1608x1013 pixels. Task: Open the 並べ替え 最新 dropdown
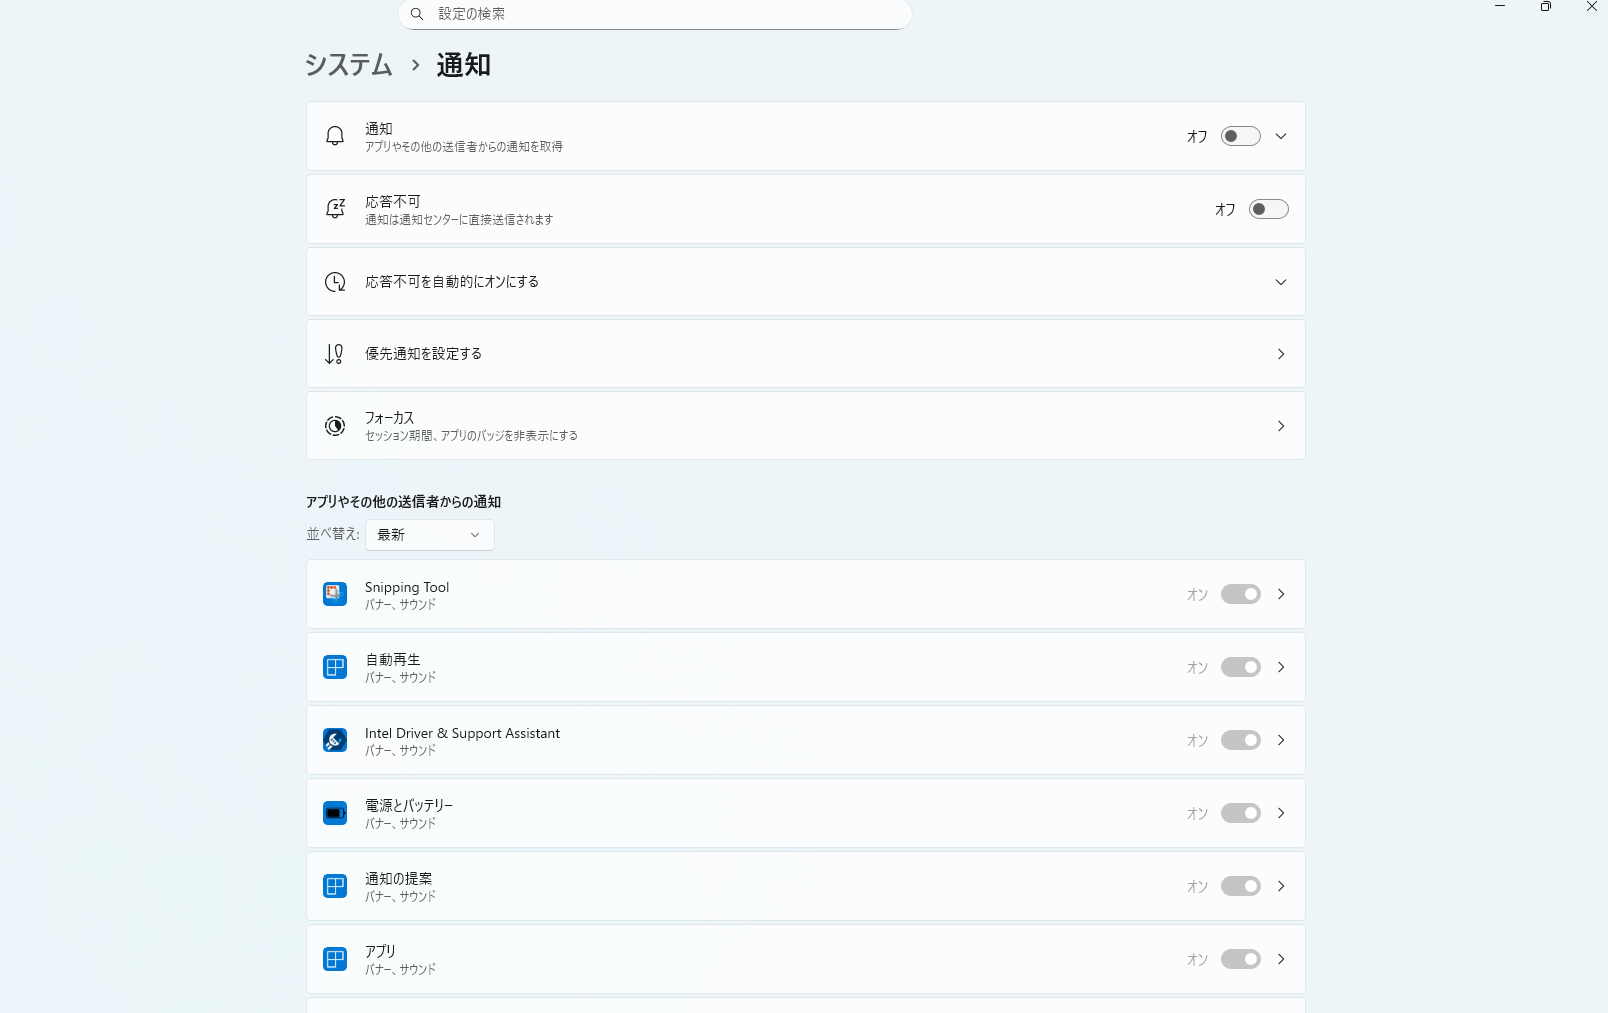[430, 535]
